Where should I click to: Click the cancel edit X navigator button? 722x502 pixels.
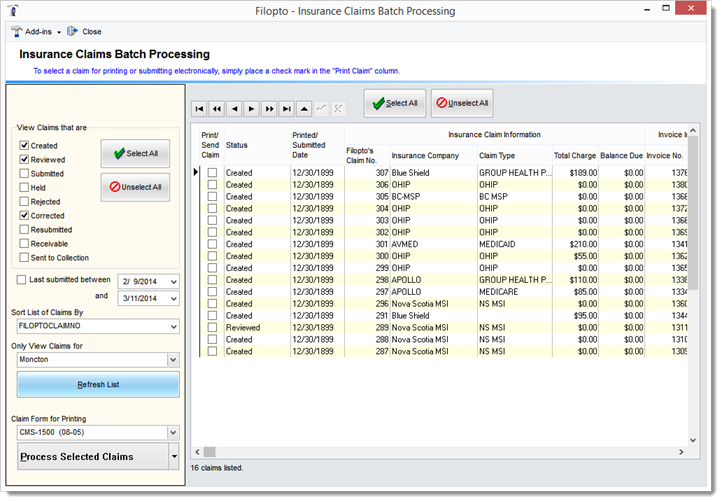pyautogui.click(x=338, y=109)
